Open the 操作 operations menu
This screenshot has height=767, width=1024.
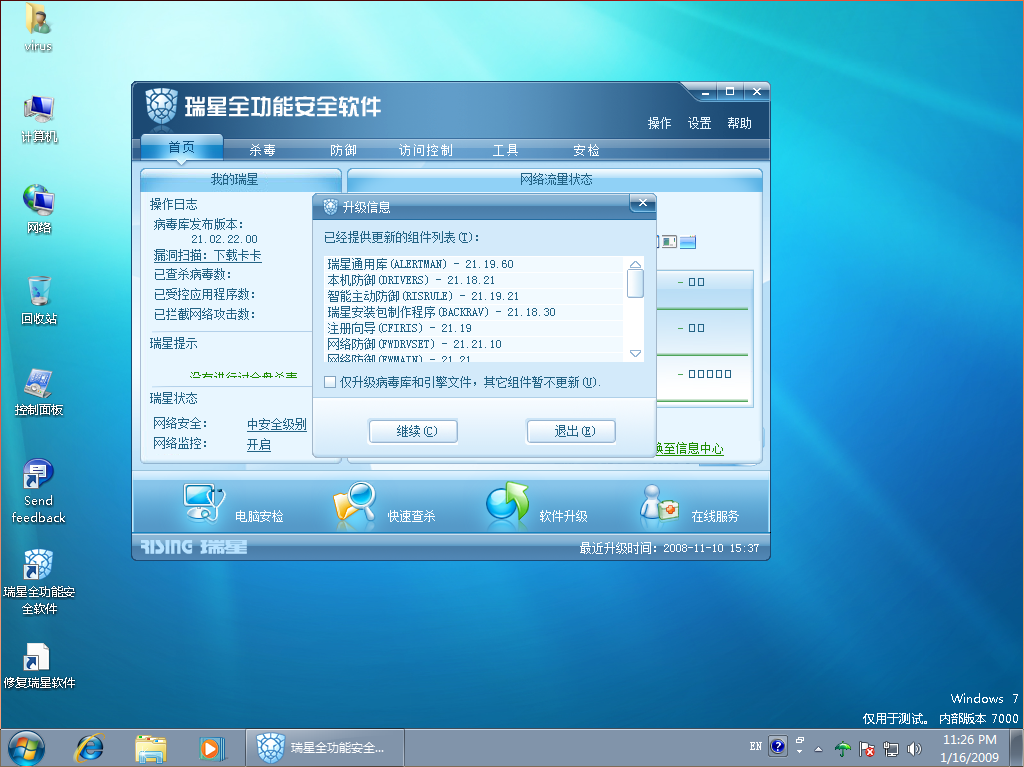659,123
